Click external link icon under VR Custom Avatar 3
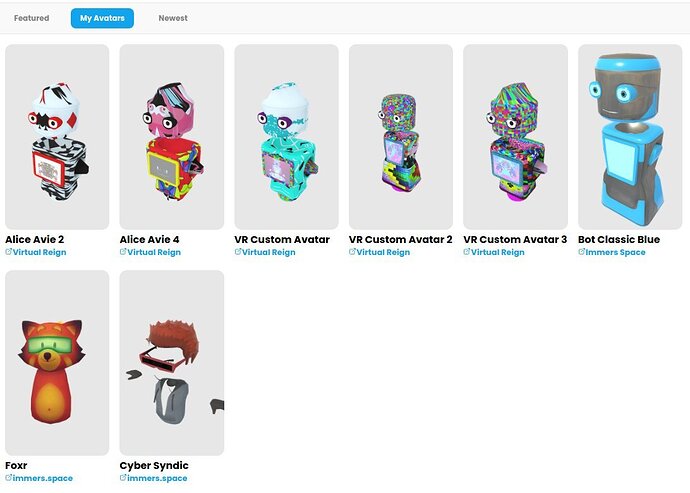Screen dimensions: 690x493 [x=466, y=252]
